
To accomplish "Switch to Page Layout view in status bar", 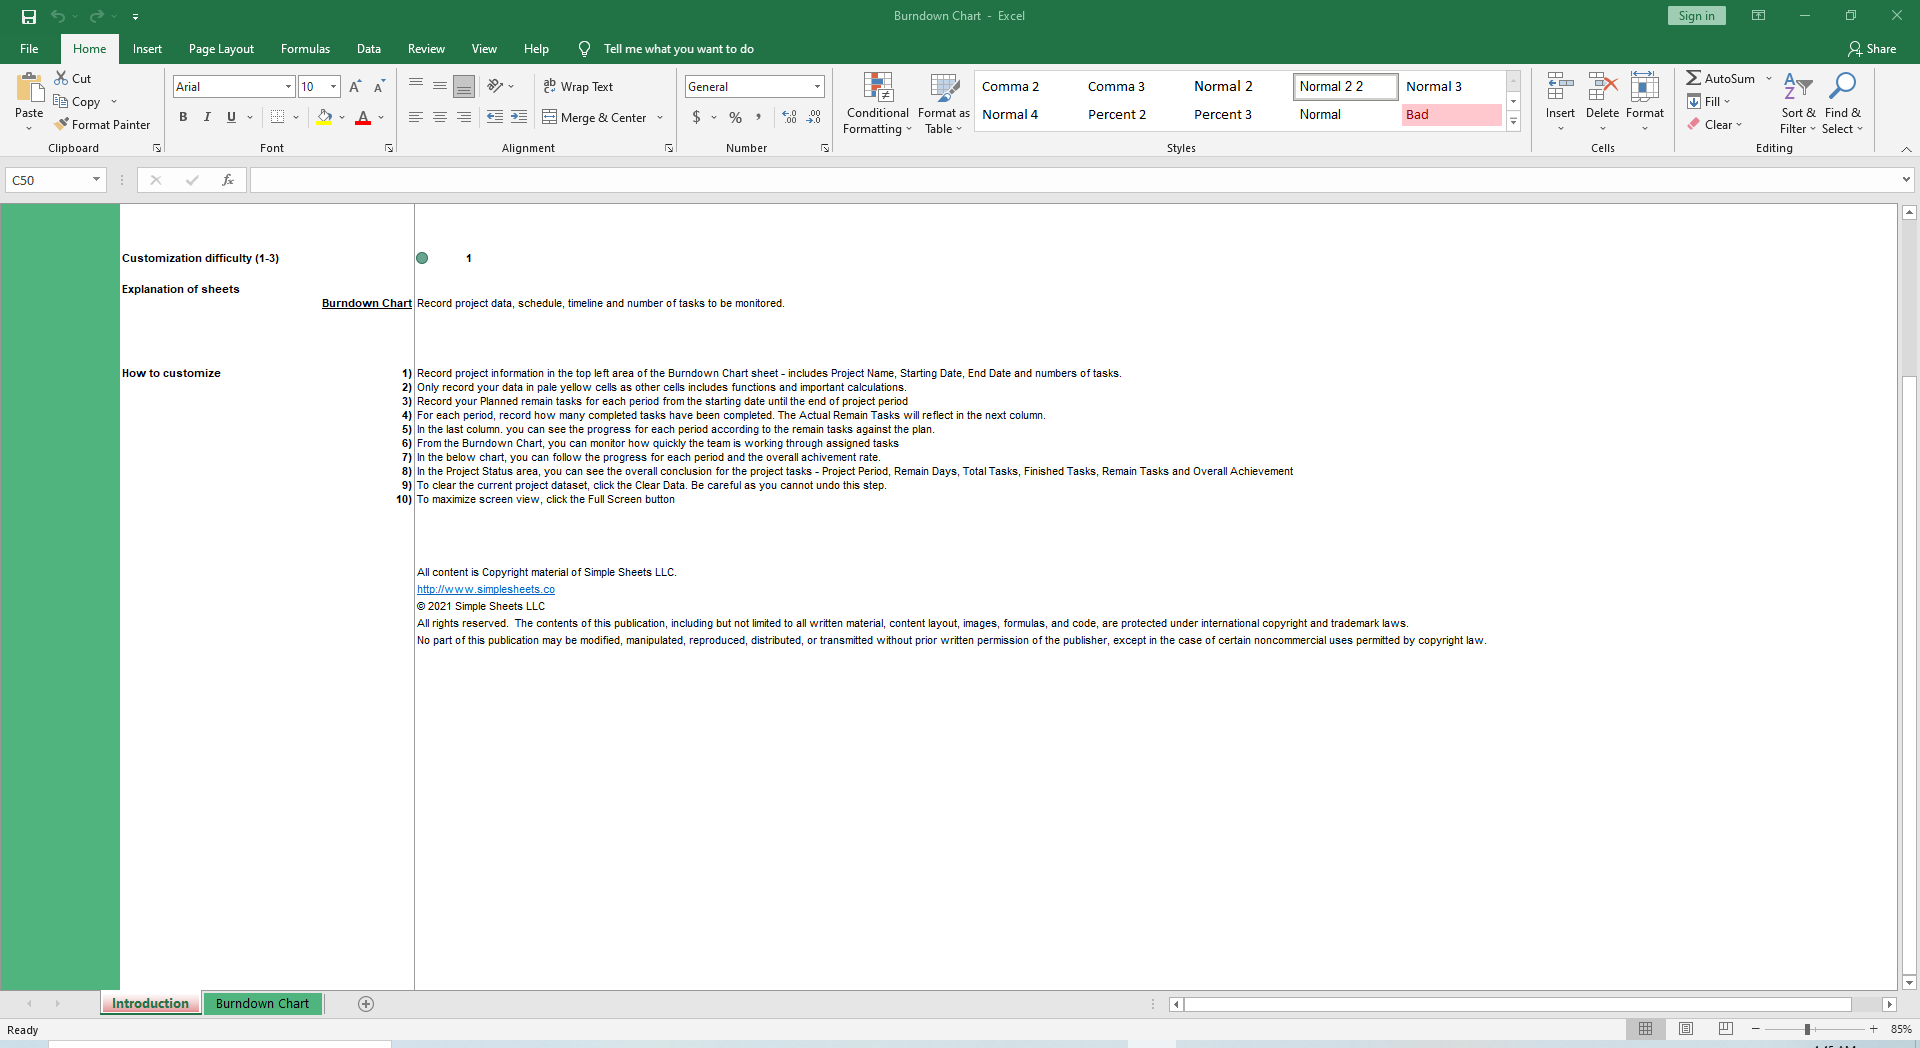I will pyautogui.click(x=1686, y=1029).
